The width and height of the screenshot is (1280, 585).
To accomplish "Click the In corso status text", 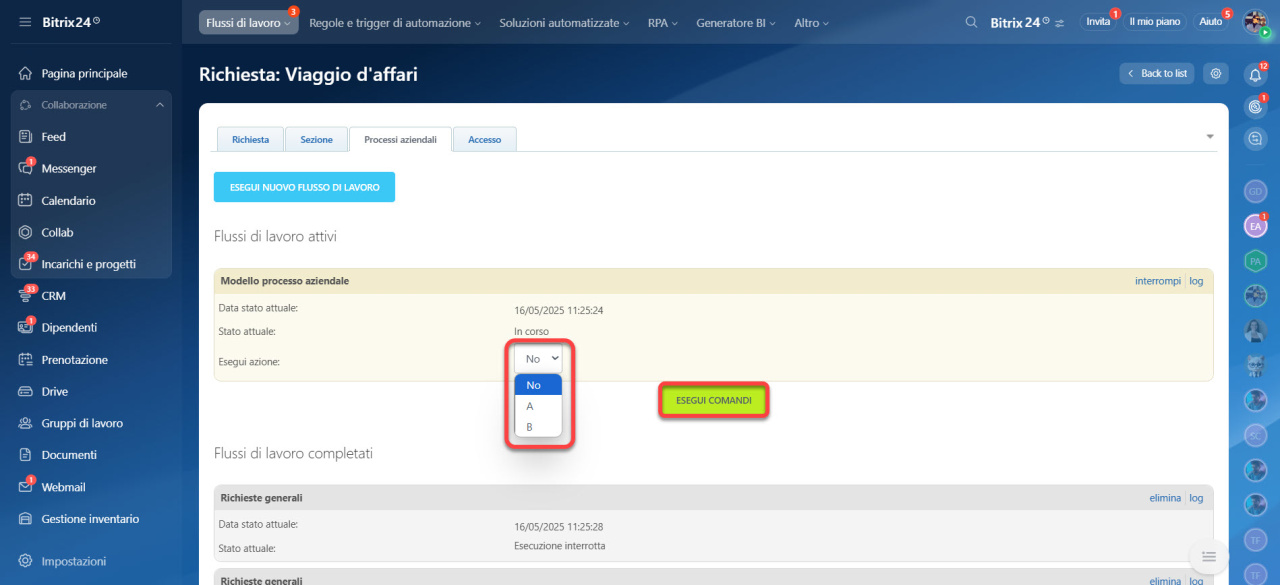I will click(531, 332).
